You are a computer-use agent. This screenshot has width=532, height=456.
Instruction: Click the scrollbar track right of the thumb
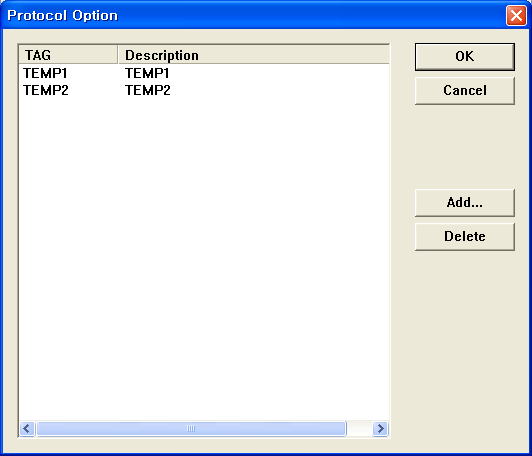(359, 429)
